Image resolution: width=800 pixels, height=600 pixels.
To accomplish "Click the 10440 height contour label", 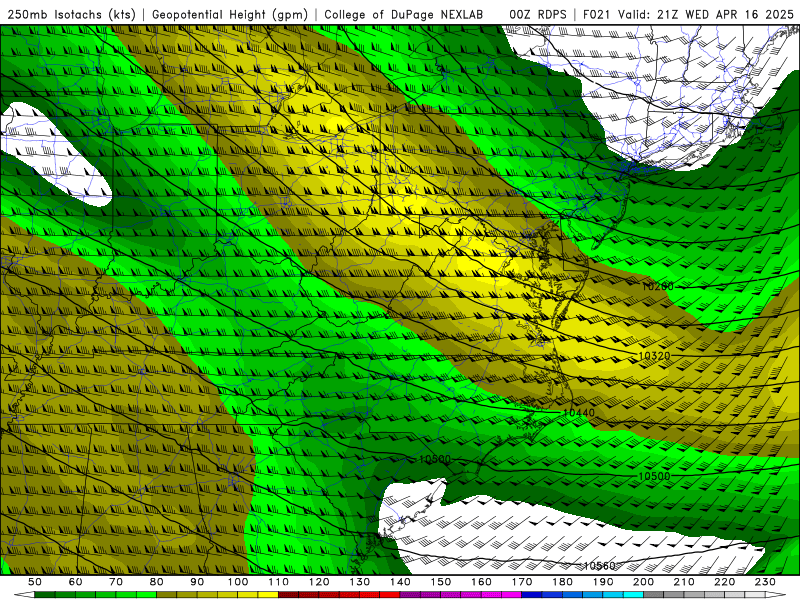I will [579, 413].
